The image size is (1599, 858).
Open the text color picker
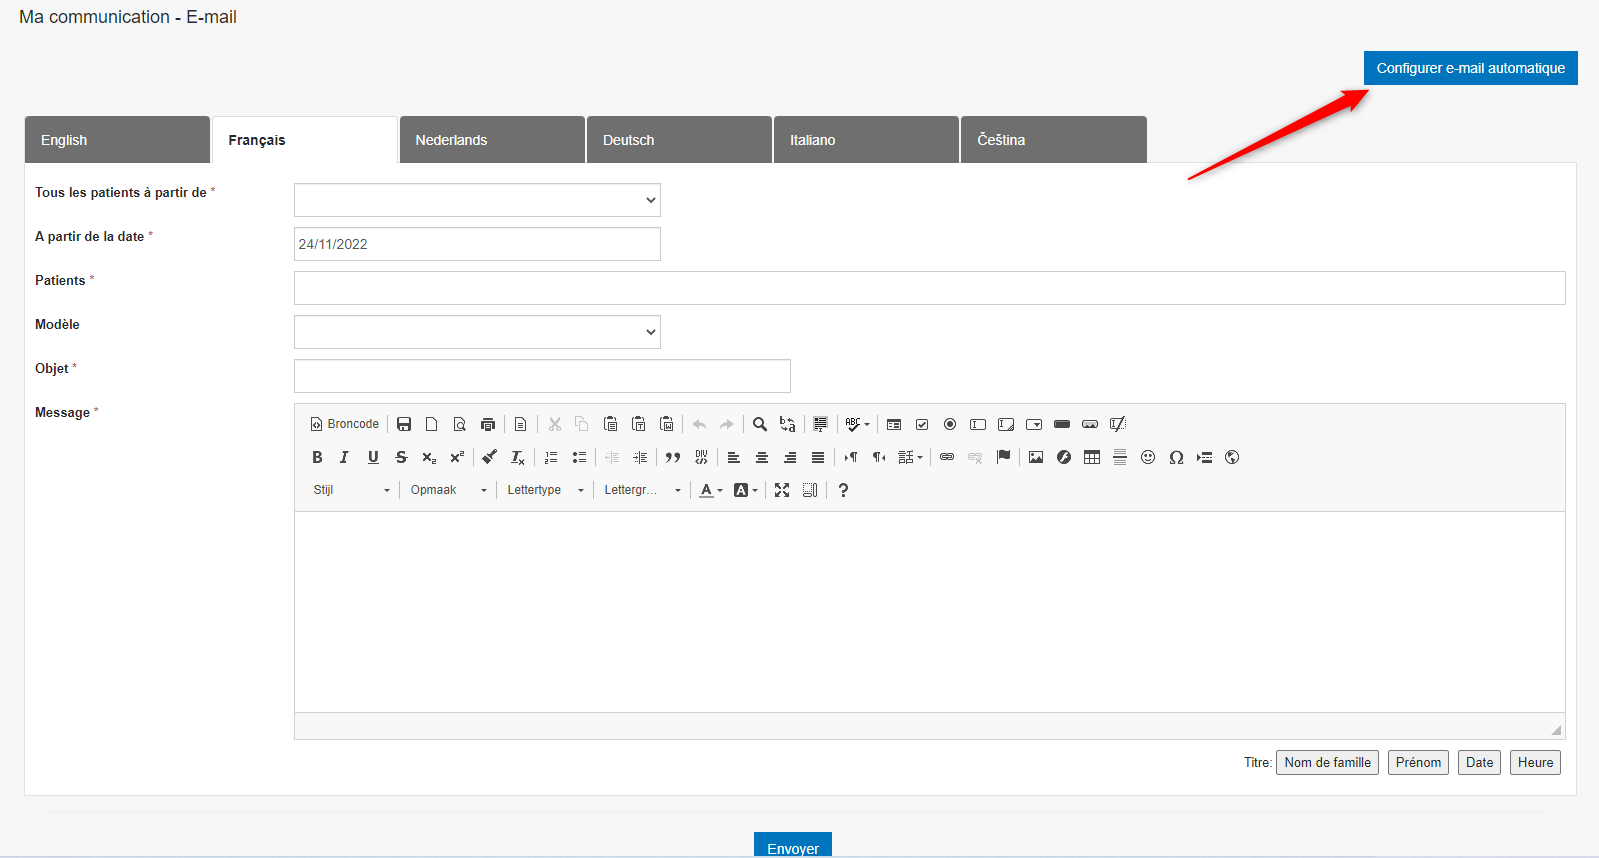coord(711,490)
